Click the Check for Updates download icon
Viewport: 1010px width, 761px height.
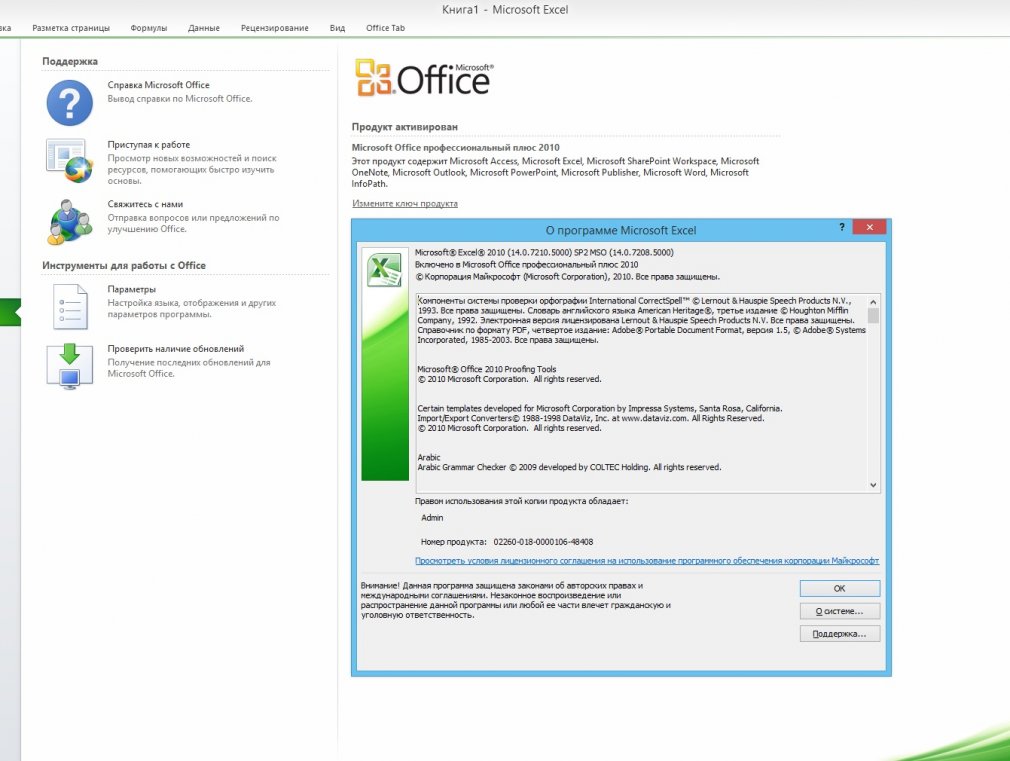click(x=70, y=366)
